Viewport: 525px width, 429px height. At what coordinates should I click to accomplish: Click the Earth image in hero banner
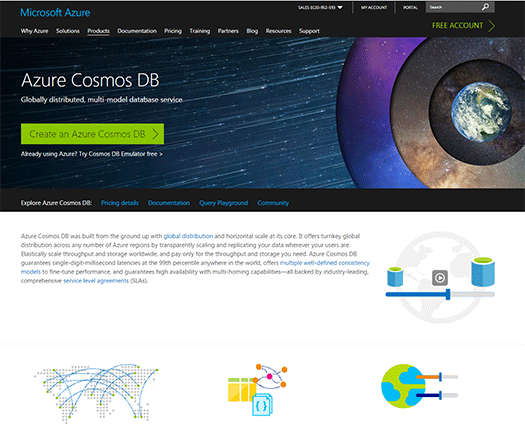point(481,112)
